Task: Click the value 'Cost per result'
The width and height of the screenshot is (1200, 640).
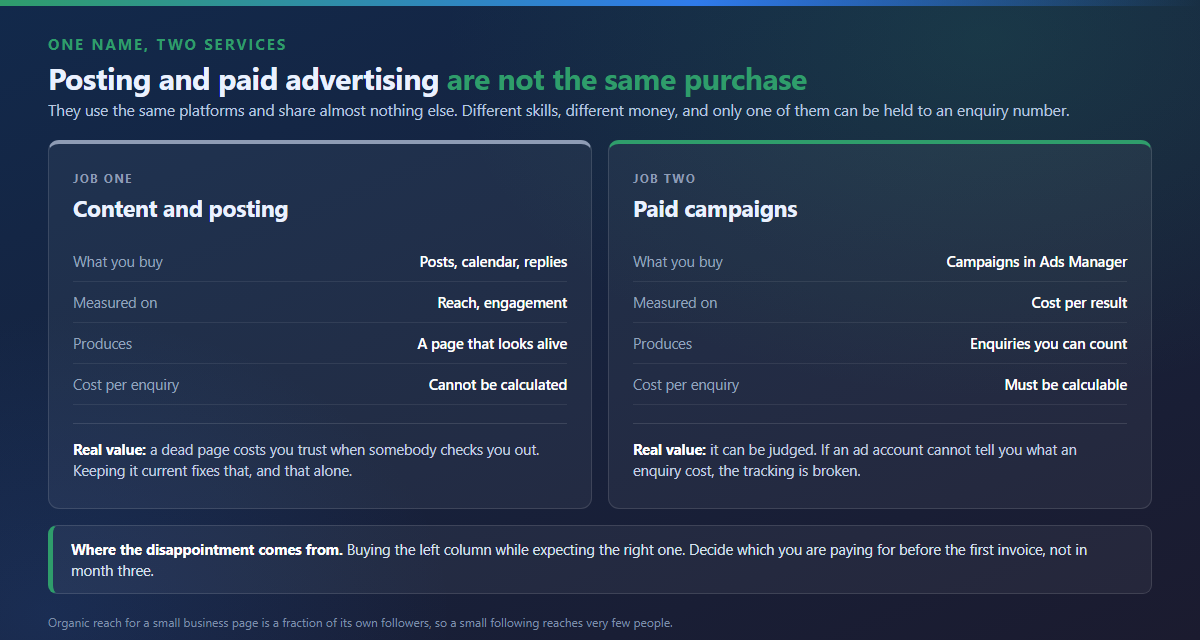Action: 1079,303
